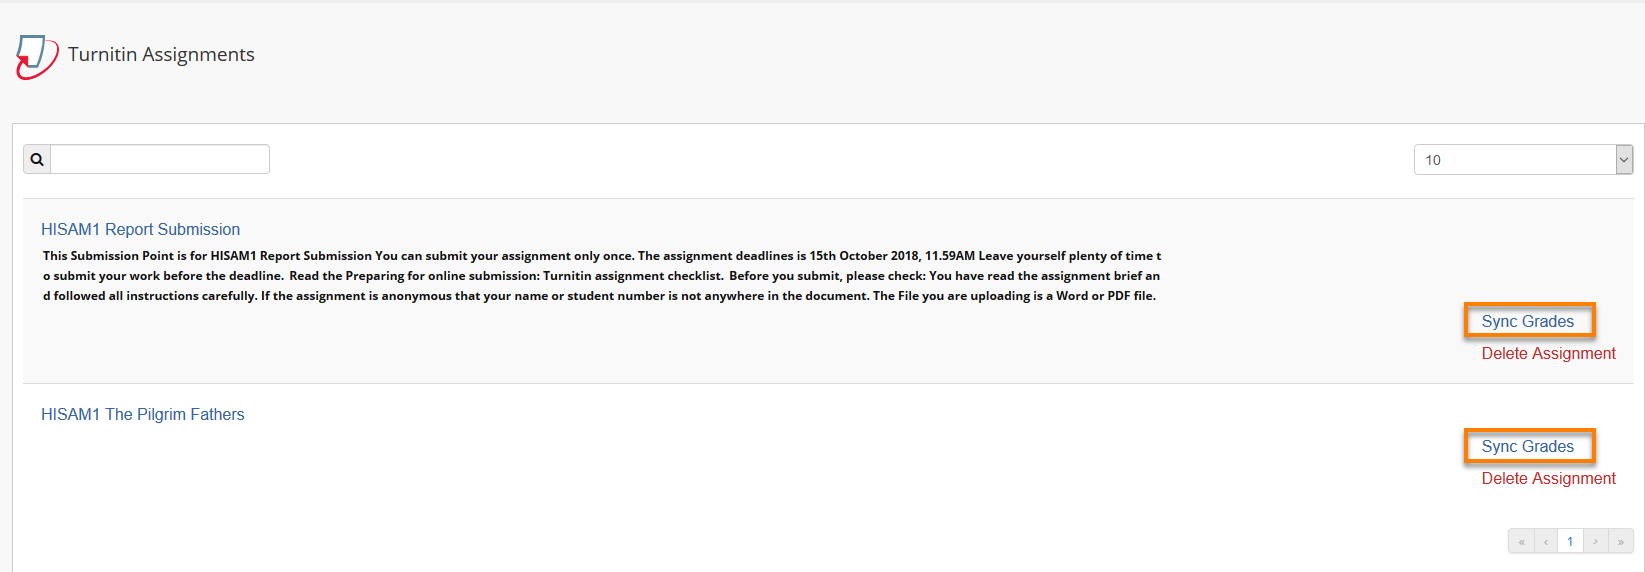Delete the HISAM1 Report Submission assignment
This screenshot has height=572, width=1645.
coord(1548,354)
